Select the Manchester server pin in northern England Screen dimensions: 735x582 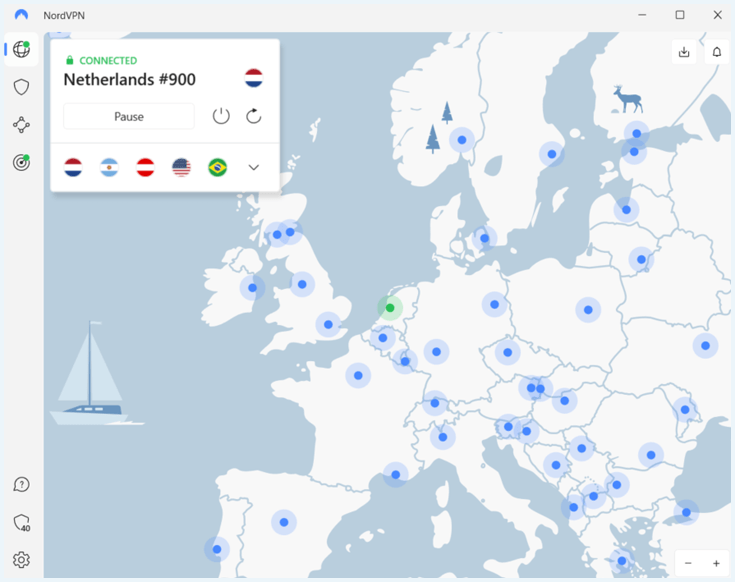302,284
